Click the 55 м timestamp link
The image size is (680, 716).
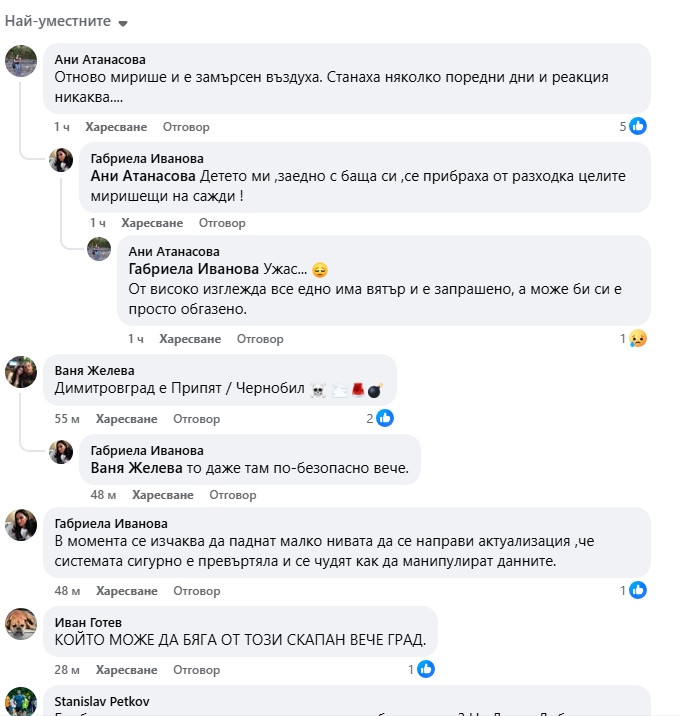point(68,419)
